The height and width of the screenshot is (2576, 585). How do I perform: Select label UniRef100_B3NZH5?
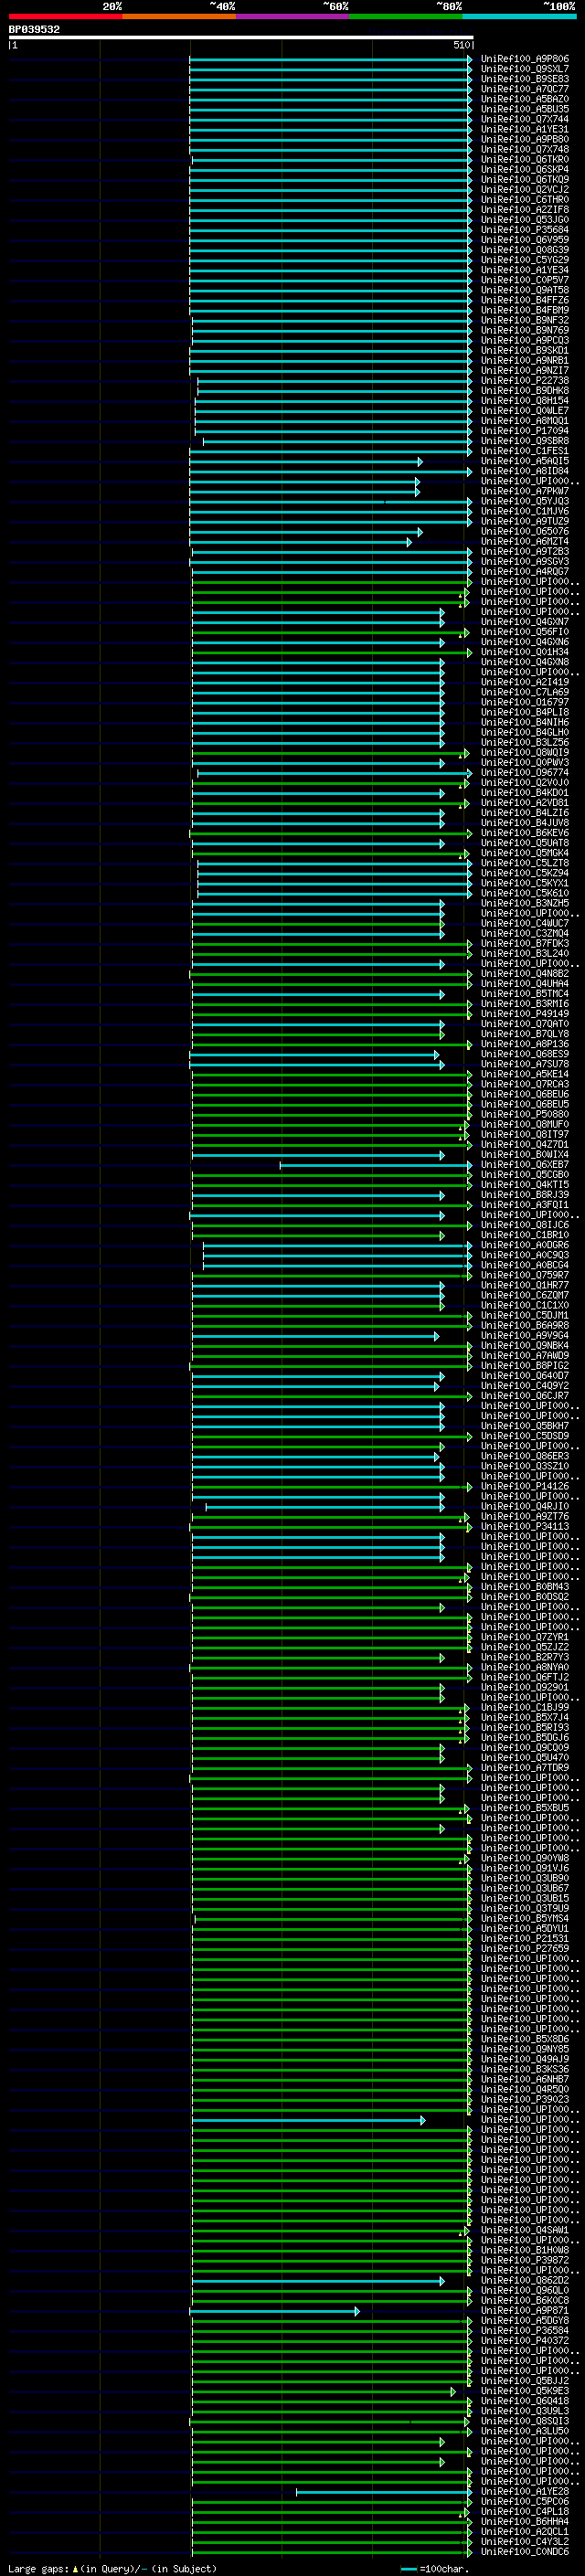point(525,903)
